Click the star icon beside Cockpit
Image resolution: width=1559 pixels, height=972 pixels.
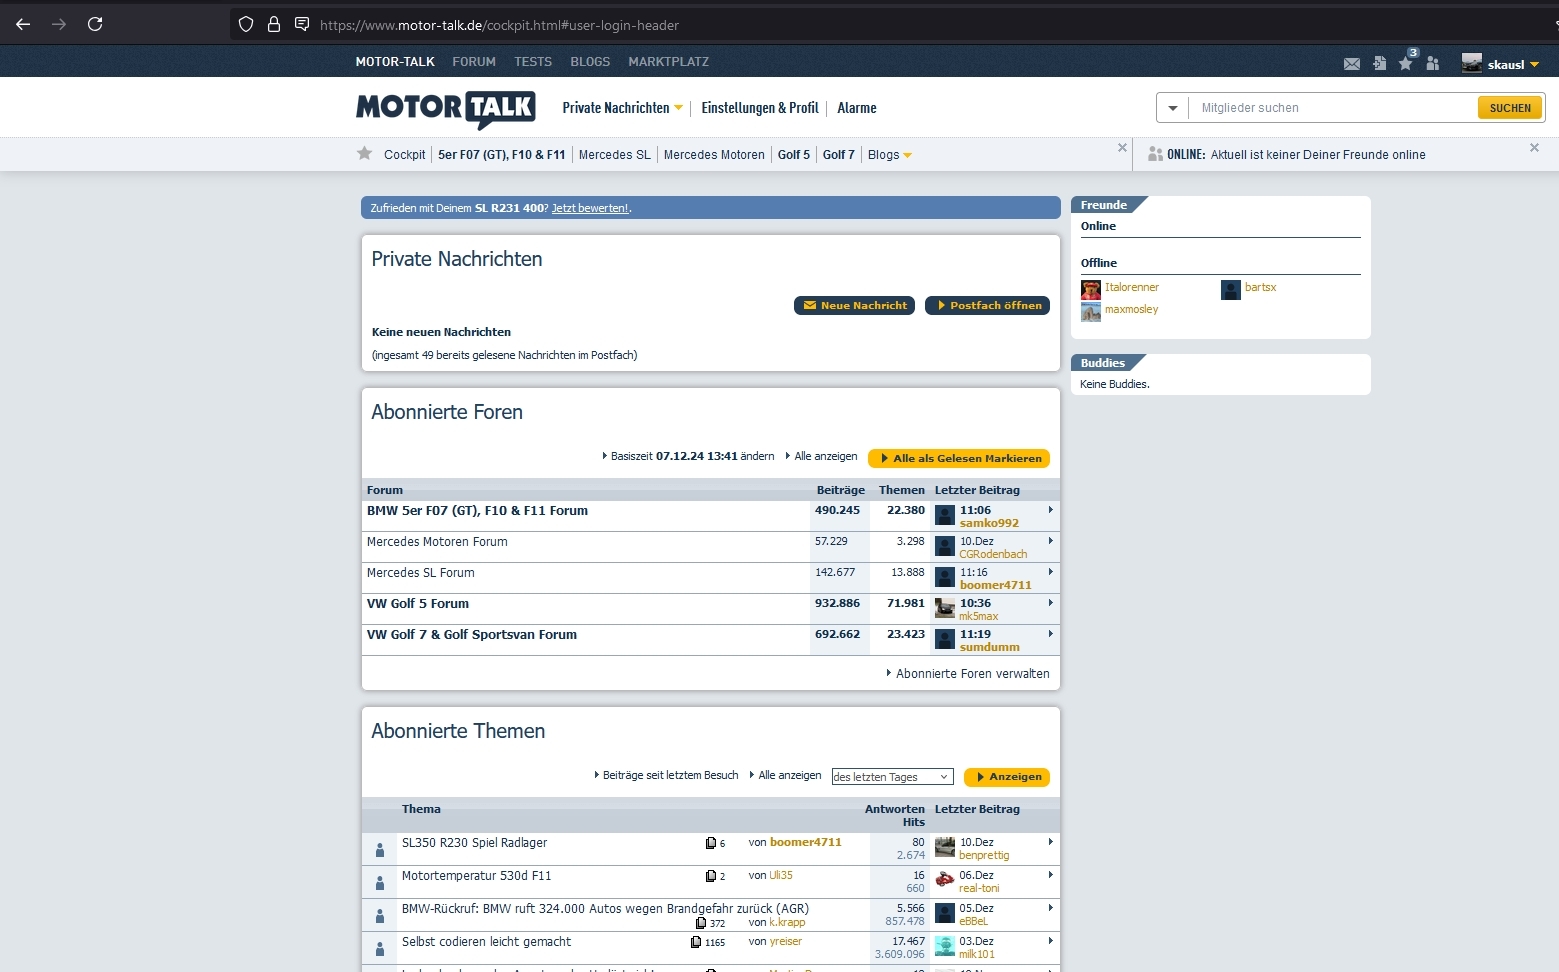pyautogui.click(x=364, y=154)
